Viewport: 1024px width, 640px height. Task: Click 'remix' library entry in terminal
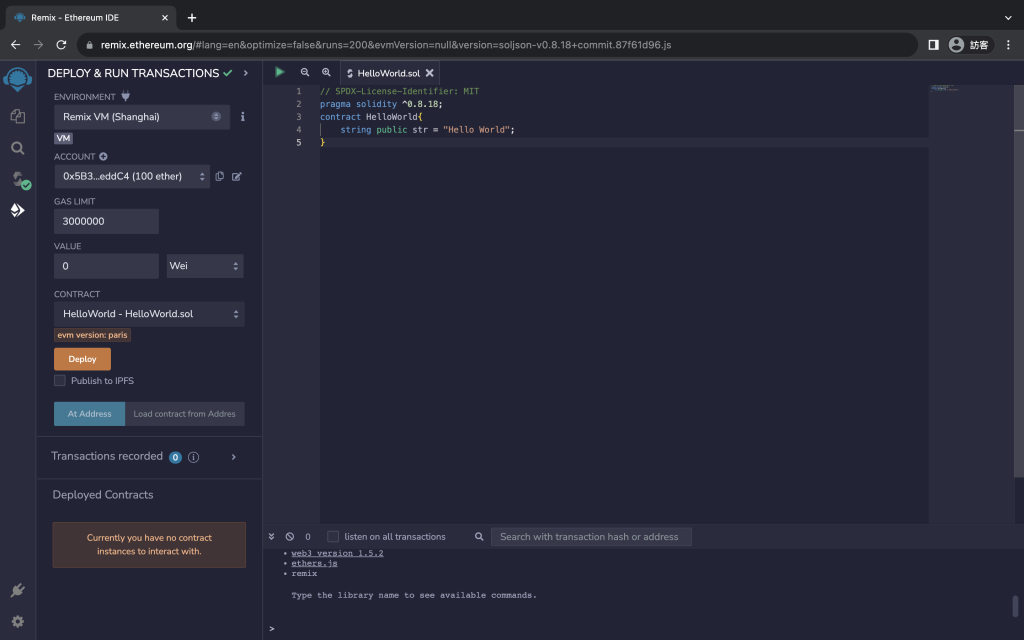coord(304,573)
